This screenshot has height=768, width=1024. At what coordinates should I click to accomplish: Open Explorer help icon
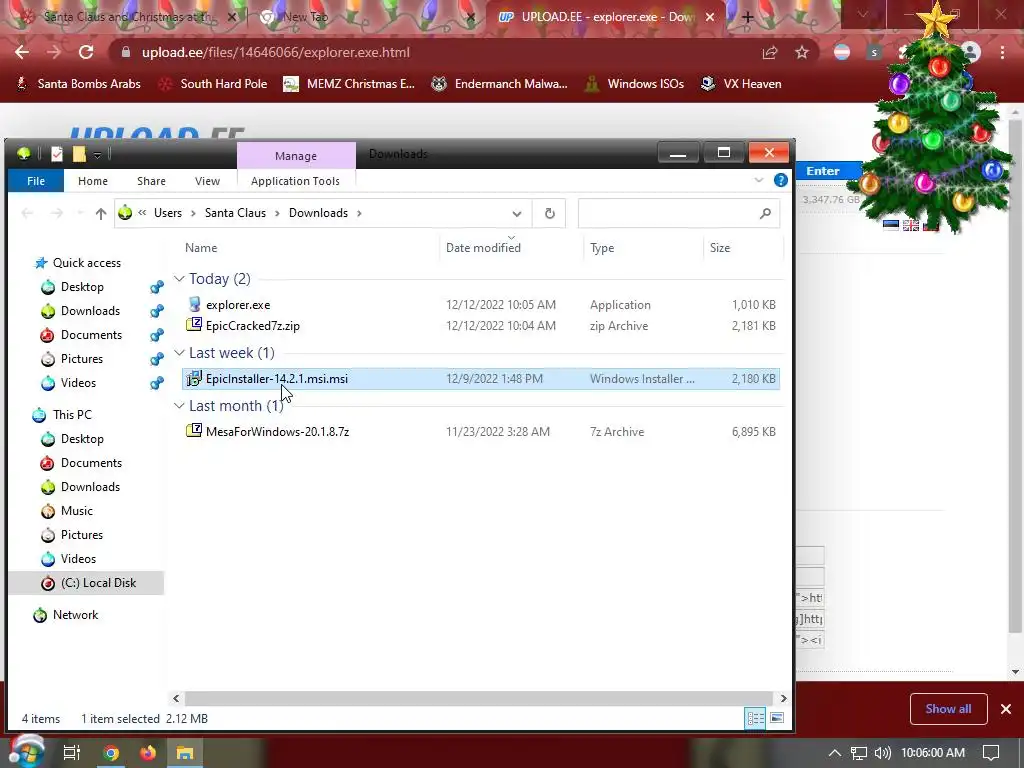(780, 180)
